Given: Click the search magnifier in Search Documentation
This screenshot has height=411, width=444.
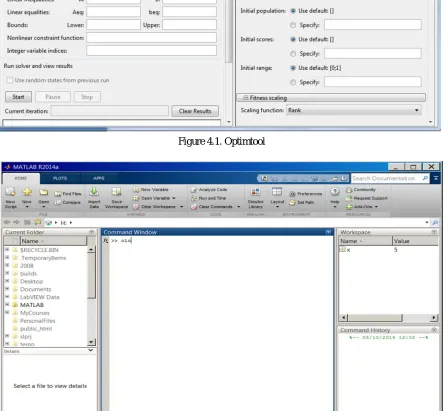Looking at the screenshot, I should pyautogui.click(x=425, y=178).
